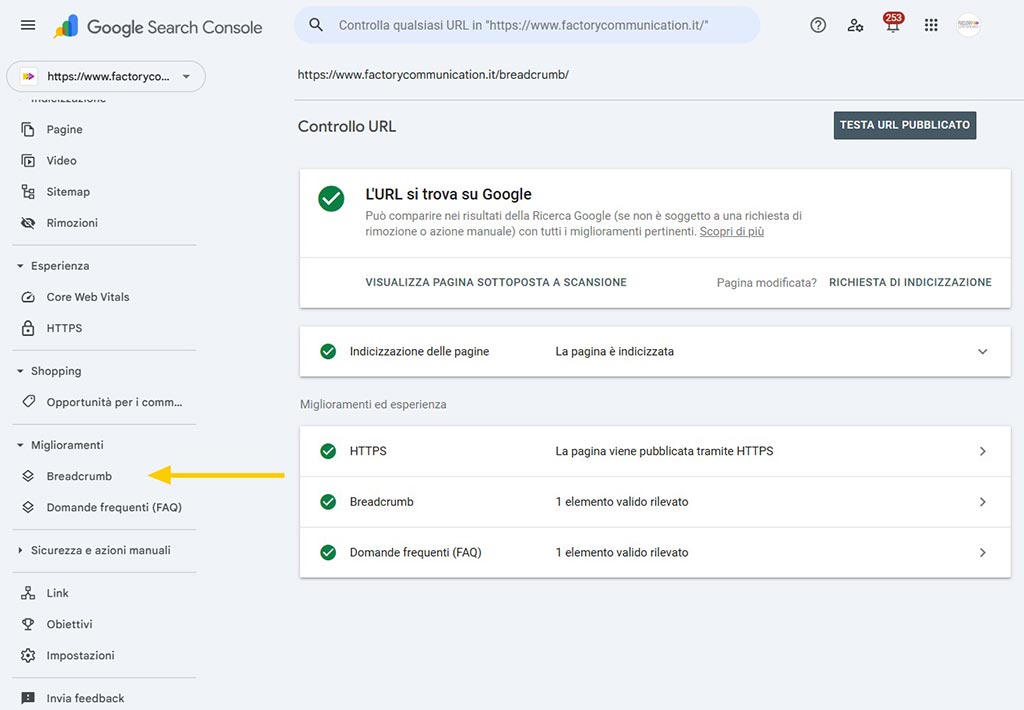
Task: Open the user management settings icon
Action: point(855,25)
